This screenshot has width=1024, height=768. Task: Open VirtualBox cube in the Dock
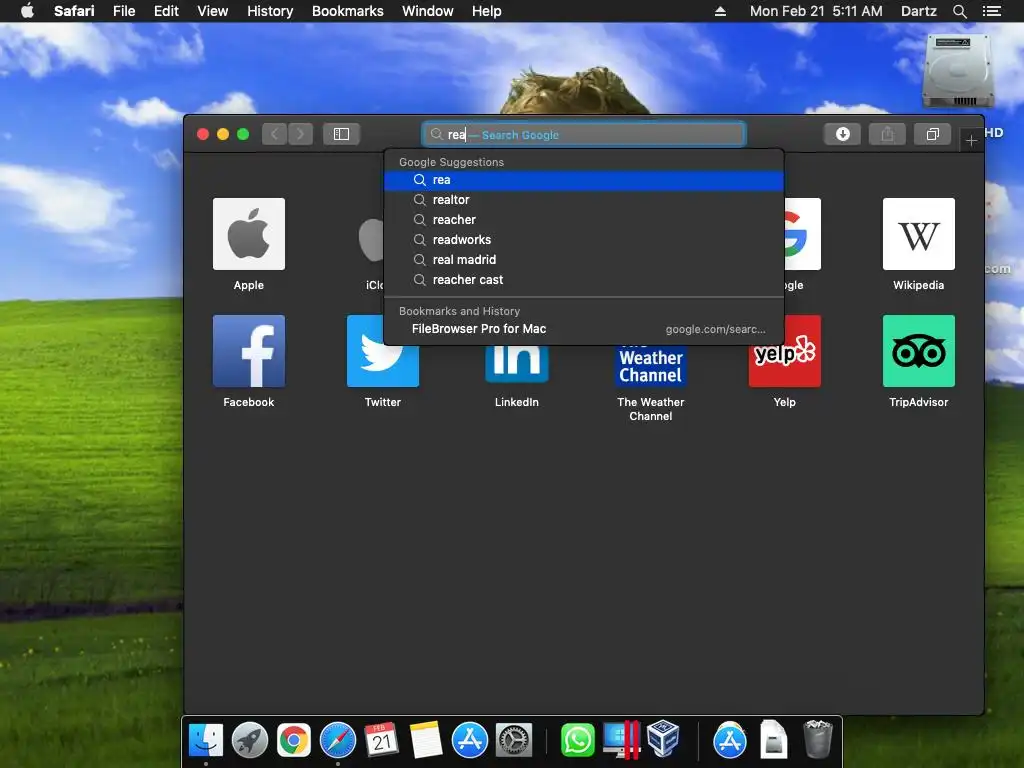(x=664, y=739)
